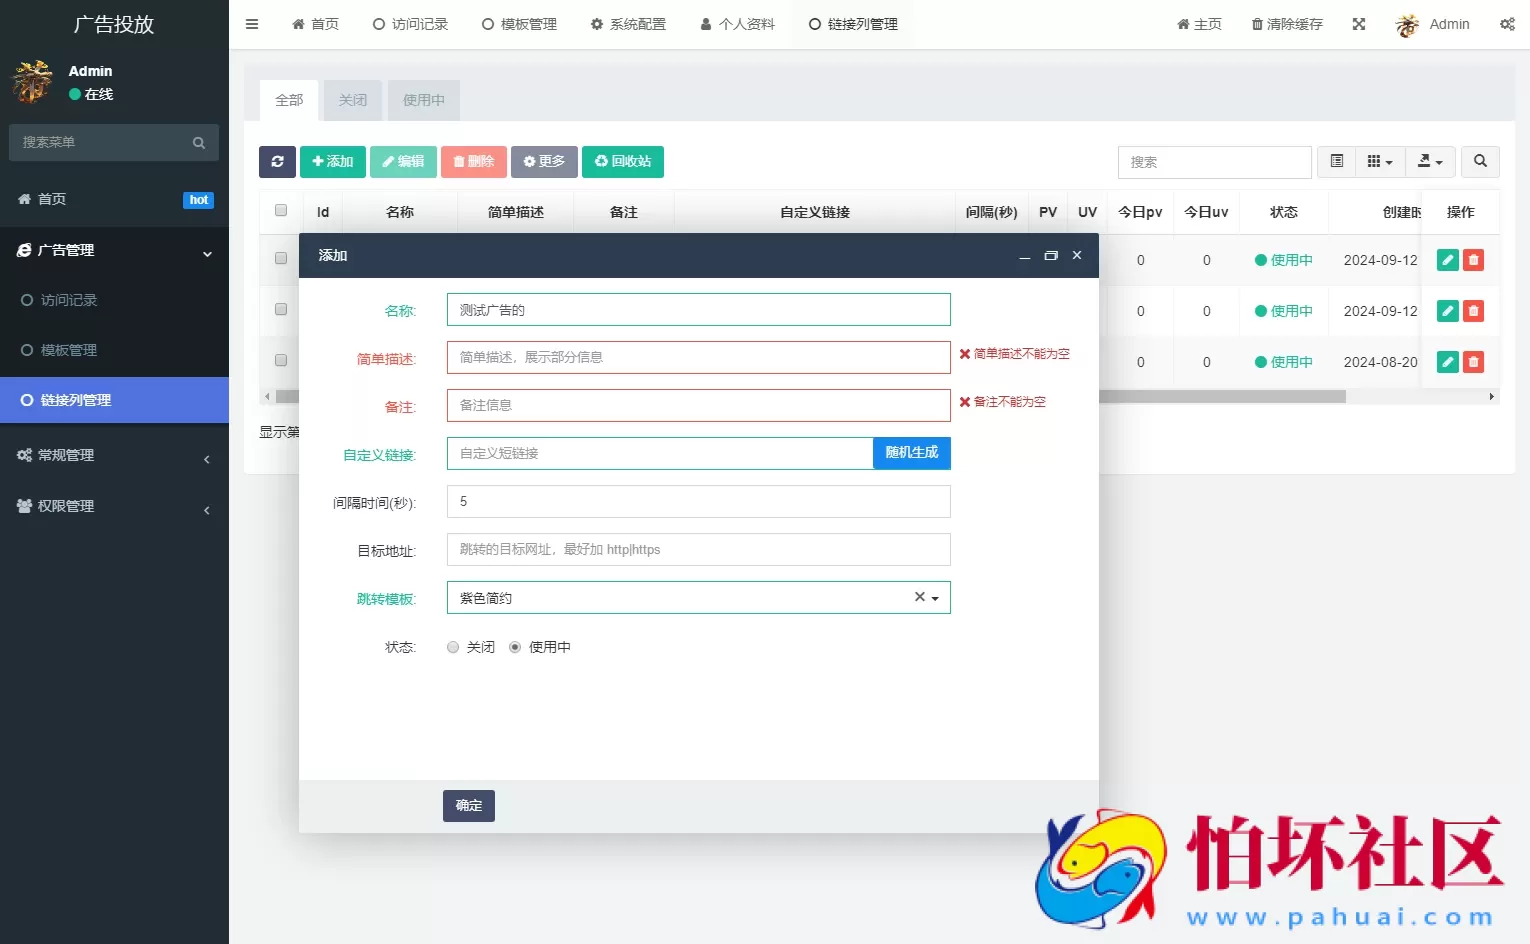Check the first row's checkbox
The width and height of the screenshot is (1530, 944).
point(280,258)
